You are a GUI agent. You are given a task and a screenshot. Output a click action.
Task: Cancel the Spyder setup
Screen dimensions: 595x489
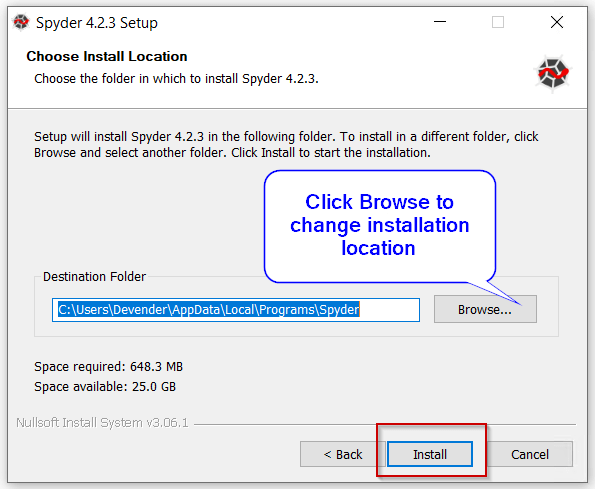click(x=530, y=454)
